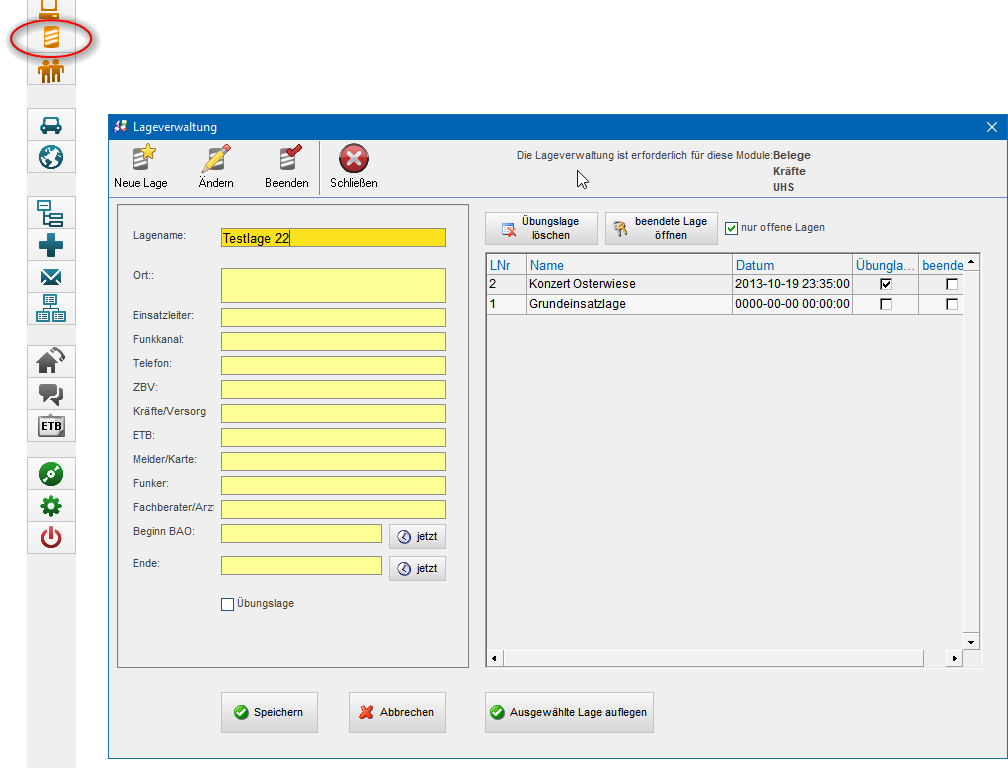
Task: Click the red power icon
Action: 51,538
